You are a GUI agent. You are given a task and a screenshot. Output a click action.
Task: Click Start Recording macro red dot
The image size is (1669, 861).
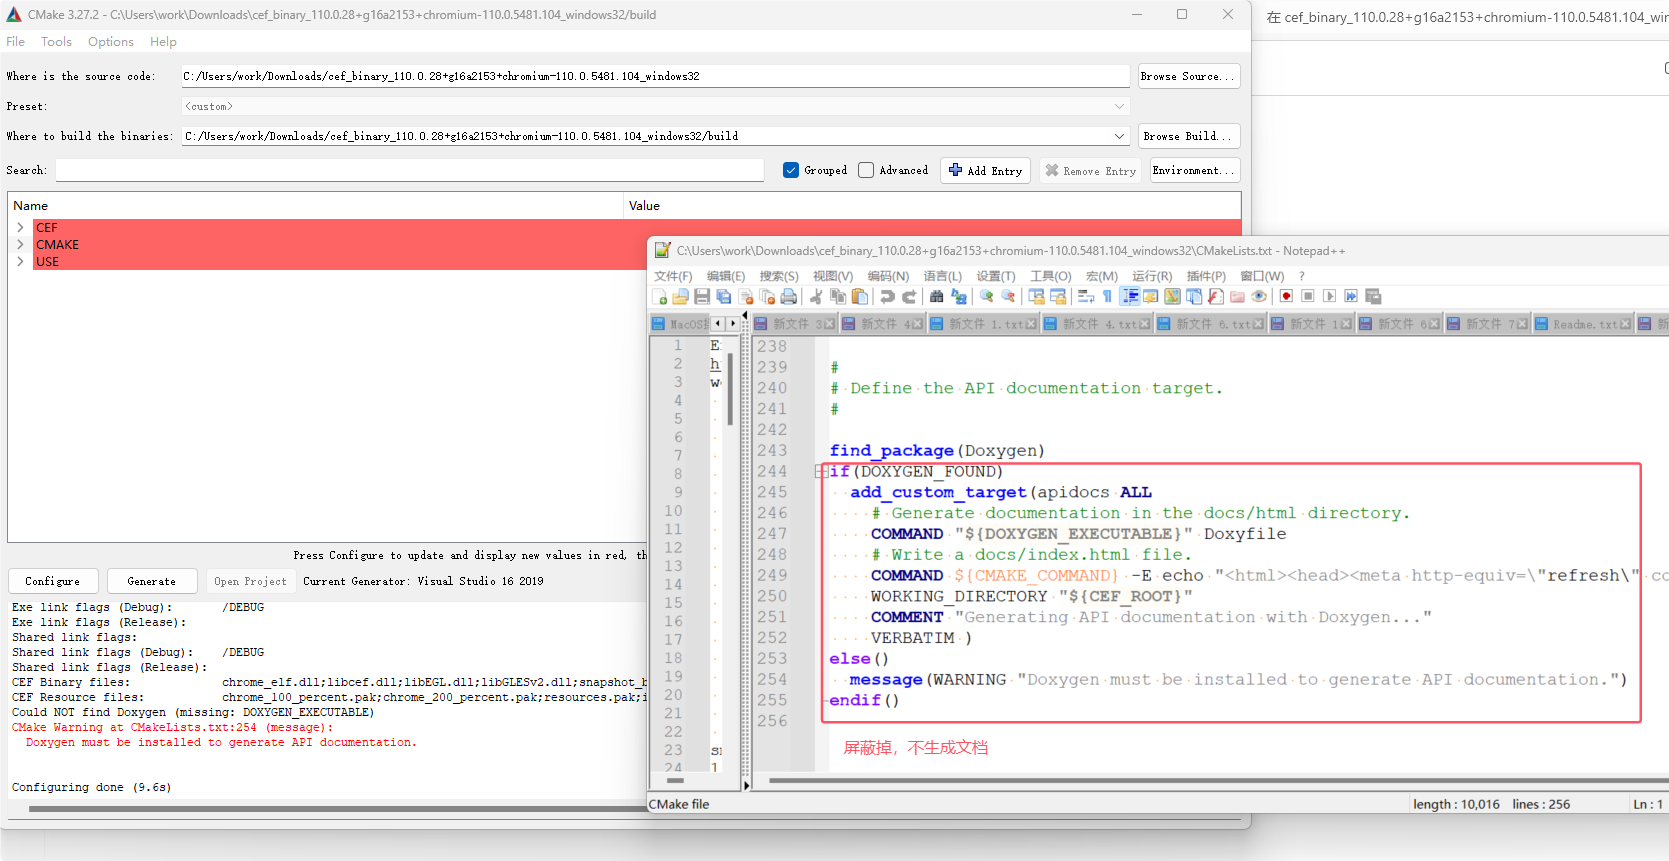pyautogui.click(x=1287, y=296)
